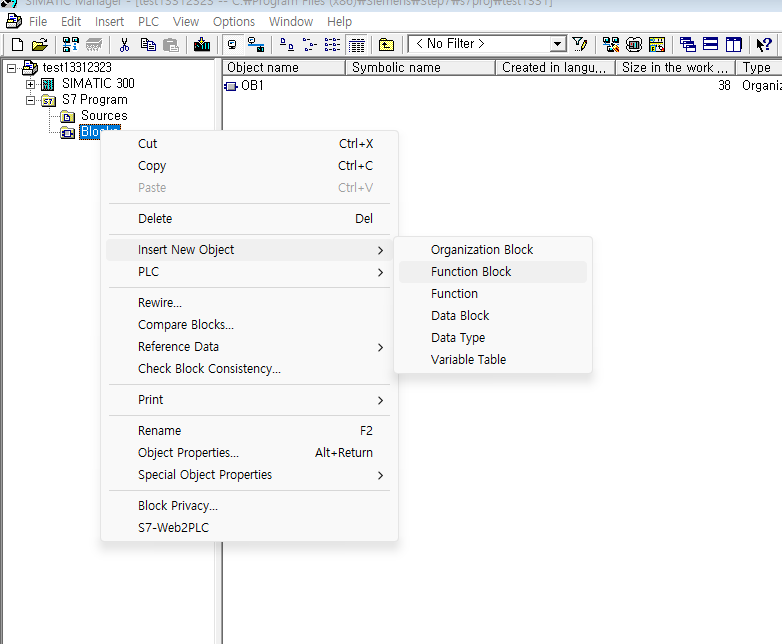Click the Accessible Nodes toolbar icon

point(70,44)
